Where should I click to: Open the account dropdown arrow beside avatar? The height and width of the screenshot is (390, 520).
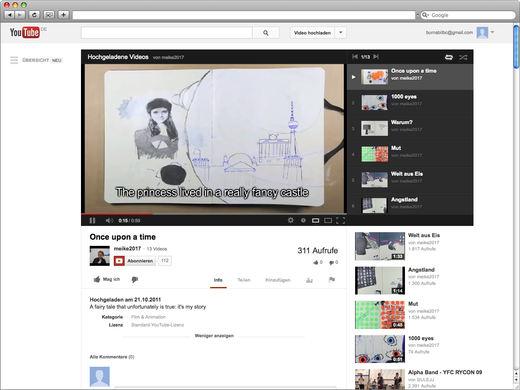(492, 32)
